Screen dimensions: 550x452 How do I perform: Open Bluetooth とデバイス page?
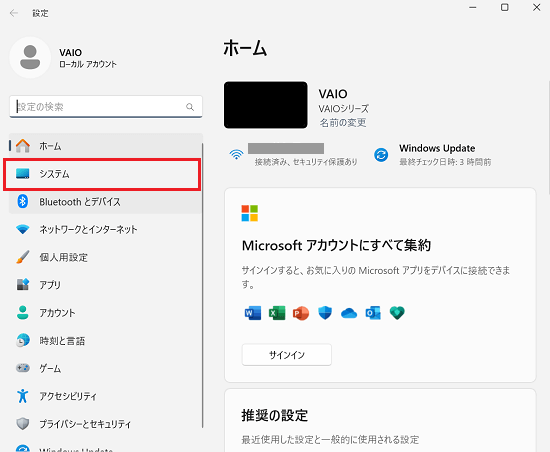tap(106, 202)
